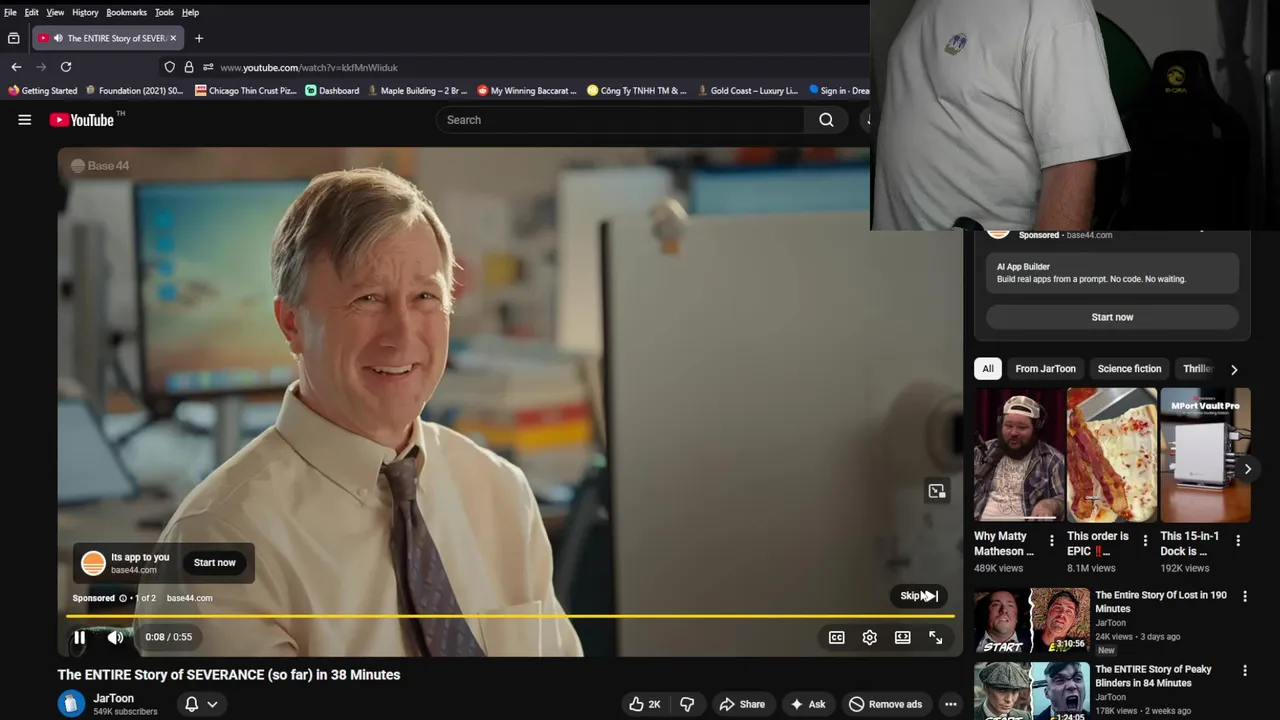Viewport: 1280px width, 720px height.
Task: Mute the video volume speaker
Action: point(116,637)
